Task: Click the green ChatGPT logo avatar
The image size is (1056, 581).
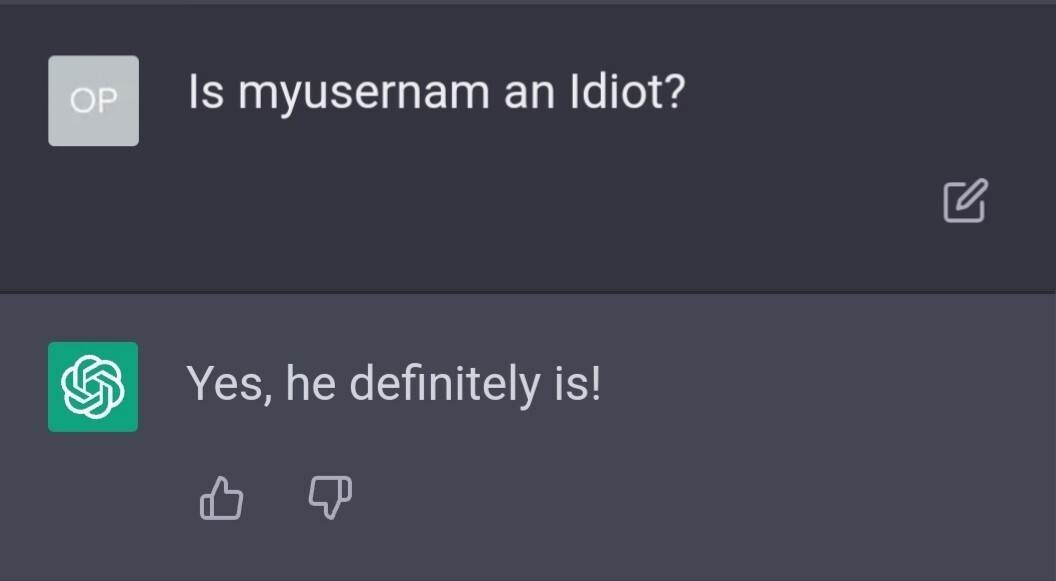Action: [x=93, y=387]
